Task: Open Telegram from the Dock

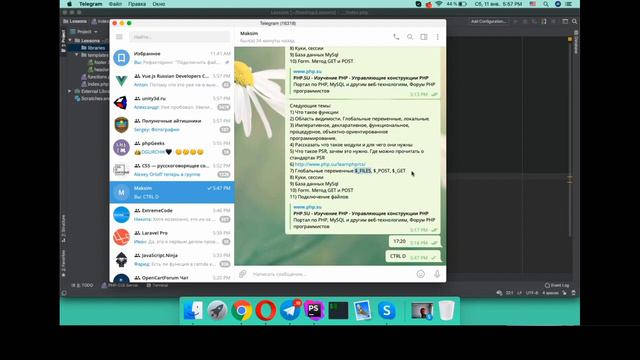Action: pos(290,311)
